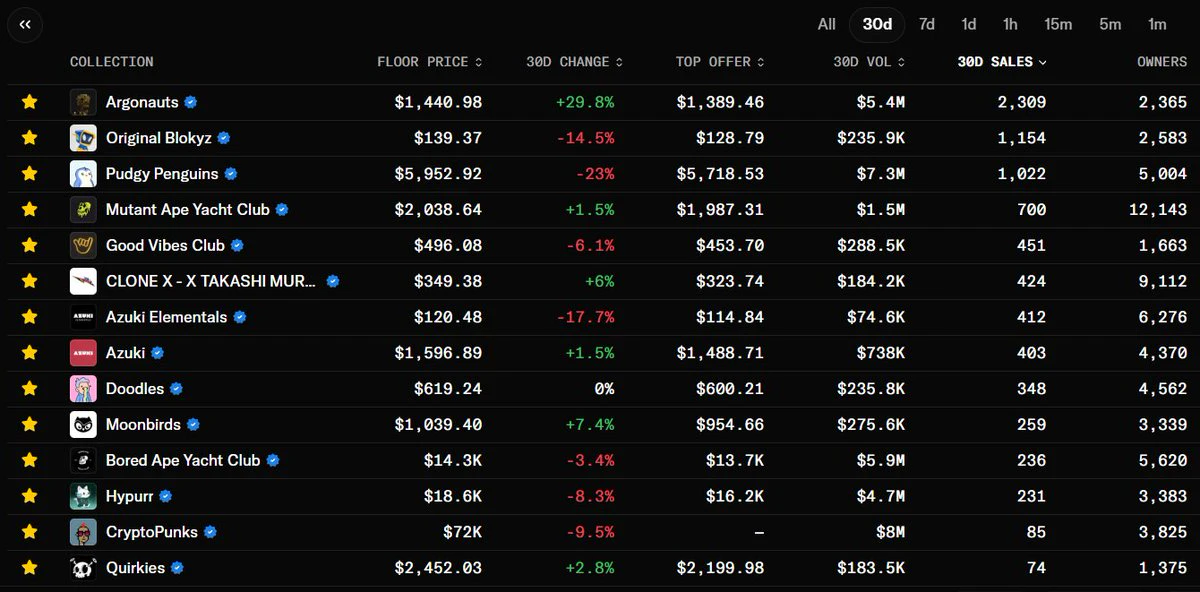This screenshot has width=1200, height=592.
Task: Toggle the favorite star for Hypurr
Action: click(x=30, y=496)
